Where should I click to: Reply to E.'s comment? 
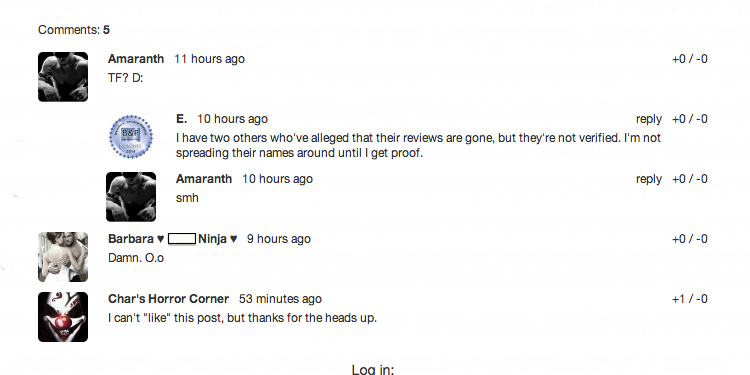click(649, 119)
